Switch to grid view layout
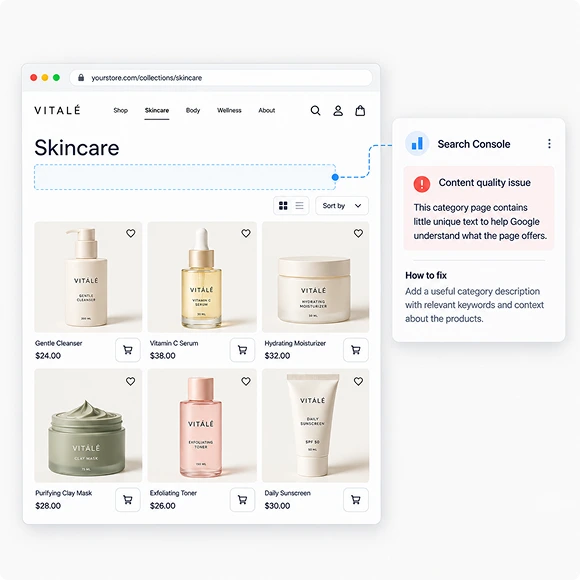This screenshot has width=580, height=580. tap(283, 206)
